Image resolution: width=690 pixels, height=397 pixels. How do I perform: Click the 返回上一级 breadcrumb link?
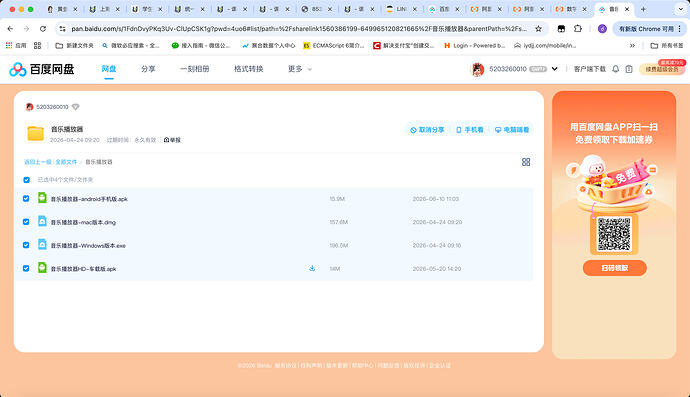pos(37,162)
